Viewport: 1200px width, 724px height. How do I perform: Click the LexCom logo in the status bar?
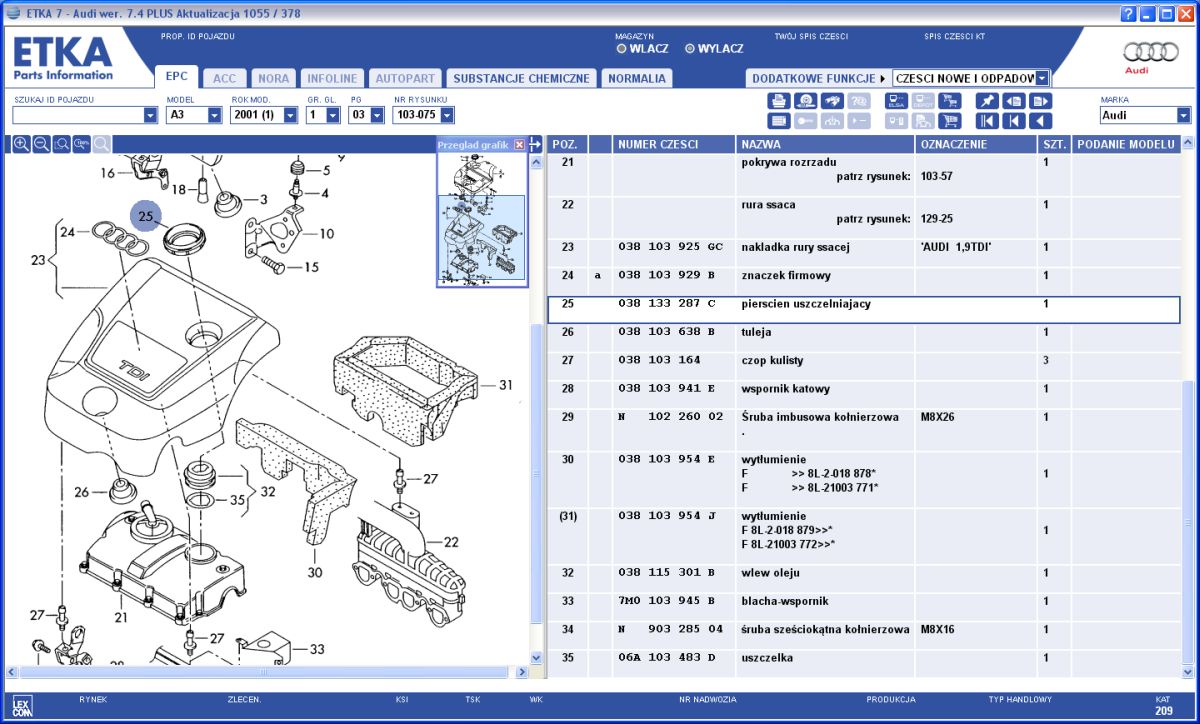(x=22, y=706)
